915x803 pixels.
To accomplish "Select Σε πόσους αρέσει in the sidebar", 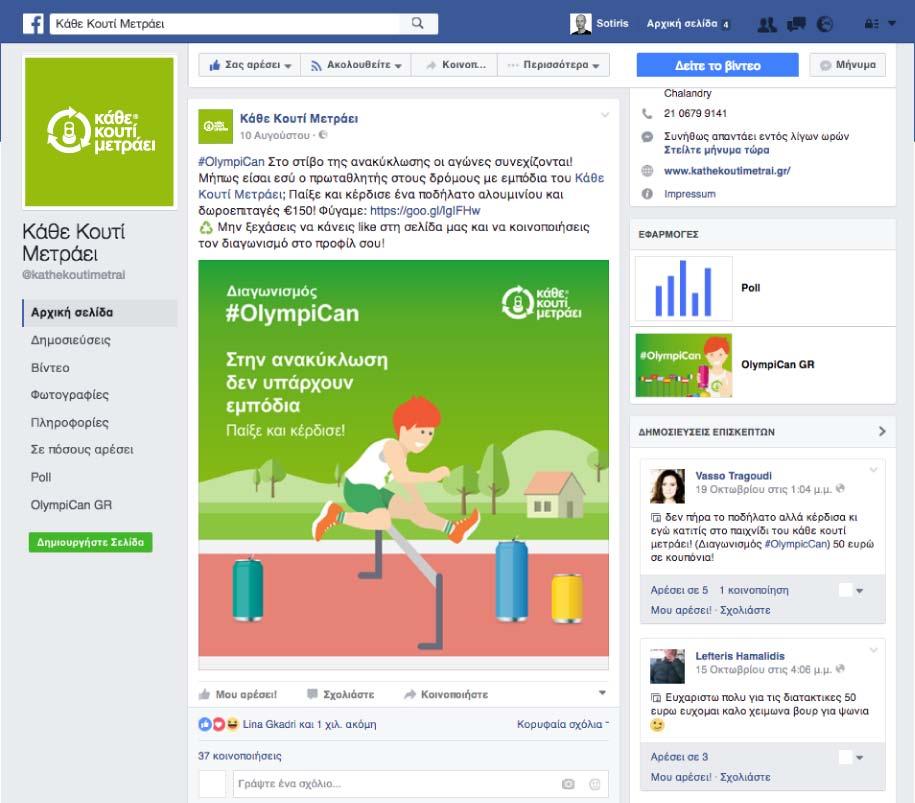I will coord(82,449).
